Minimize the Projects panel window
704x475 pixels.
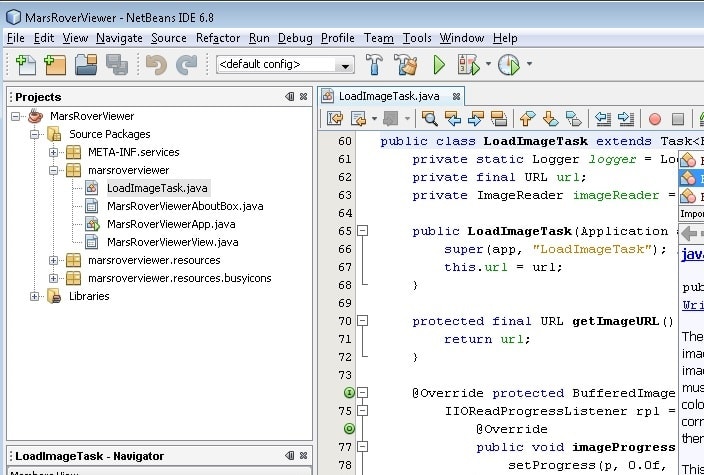pos(288,97)
